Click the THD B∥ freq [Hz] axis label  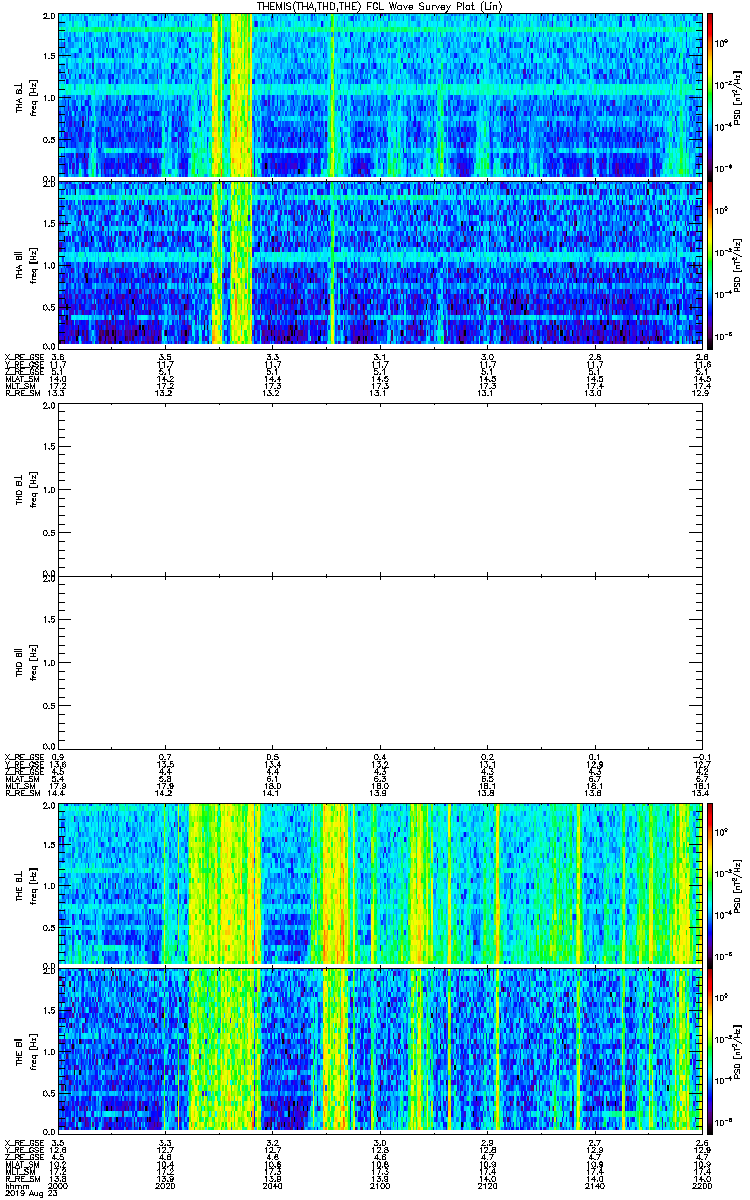click(x=34, y=662)
